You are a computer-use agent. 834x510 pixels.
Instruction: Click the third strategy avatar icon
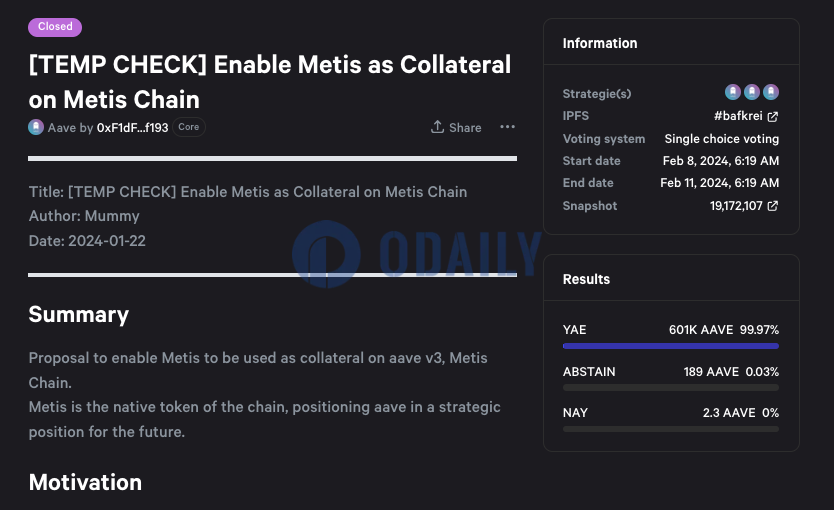pos(771,92)
